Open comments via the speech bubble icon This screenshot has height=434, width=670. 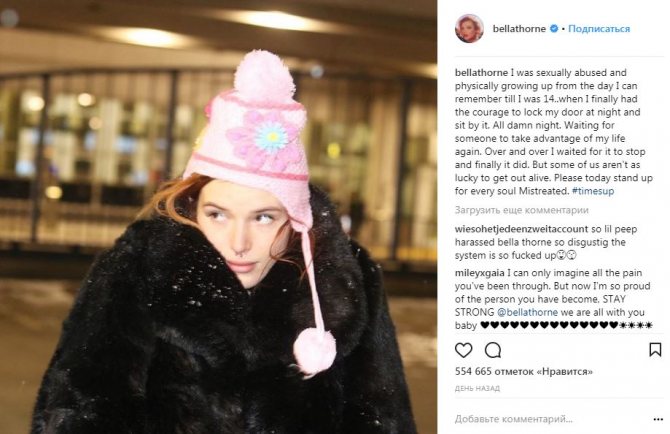click(493, 350)
